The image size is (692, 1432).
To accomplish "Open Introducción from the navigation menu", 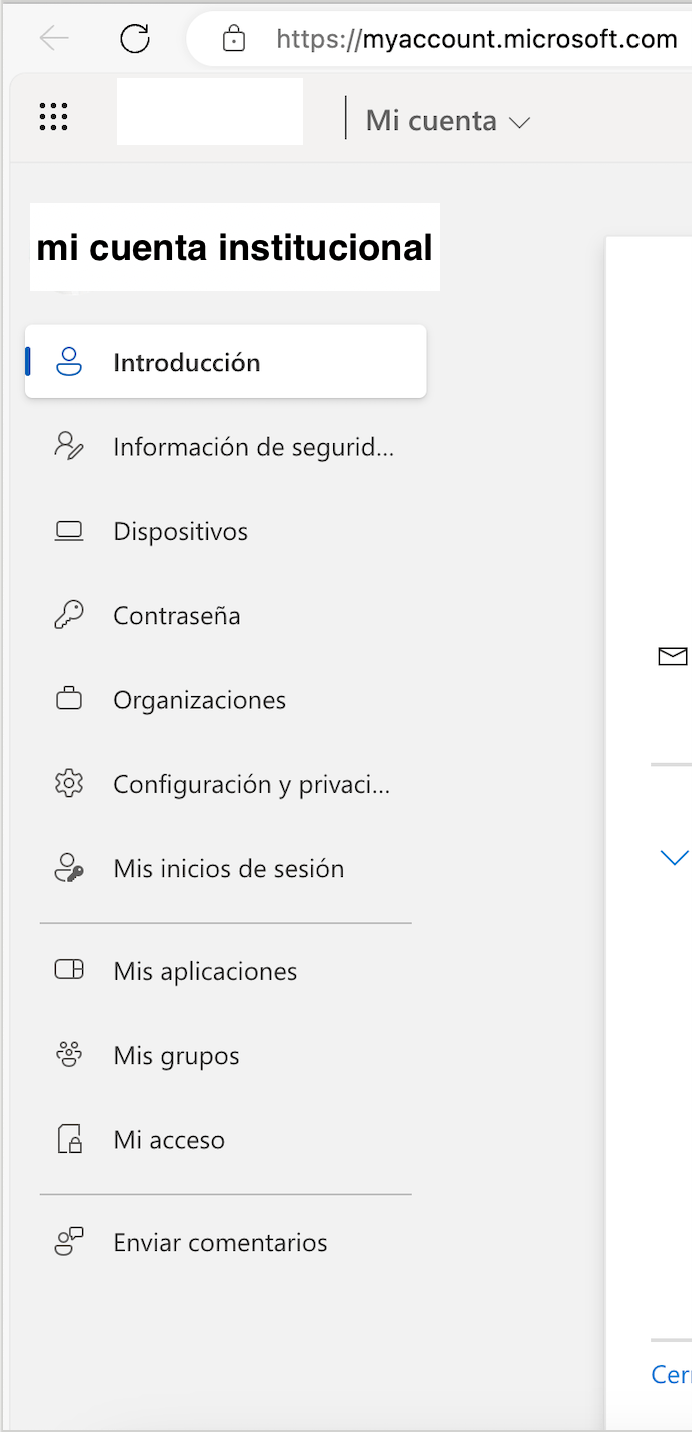I will [186, 361].
